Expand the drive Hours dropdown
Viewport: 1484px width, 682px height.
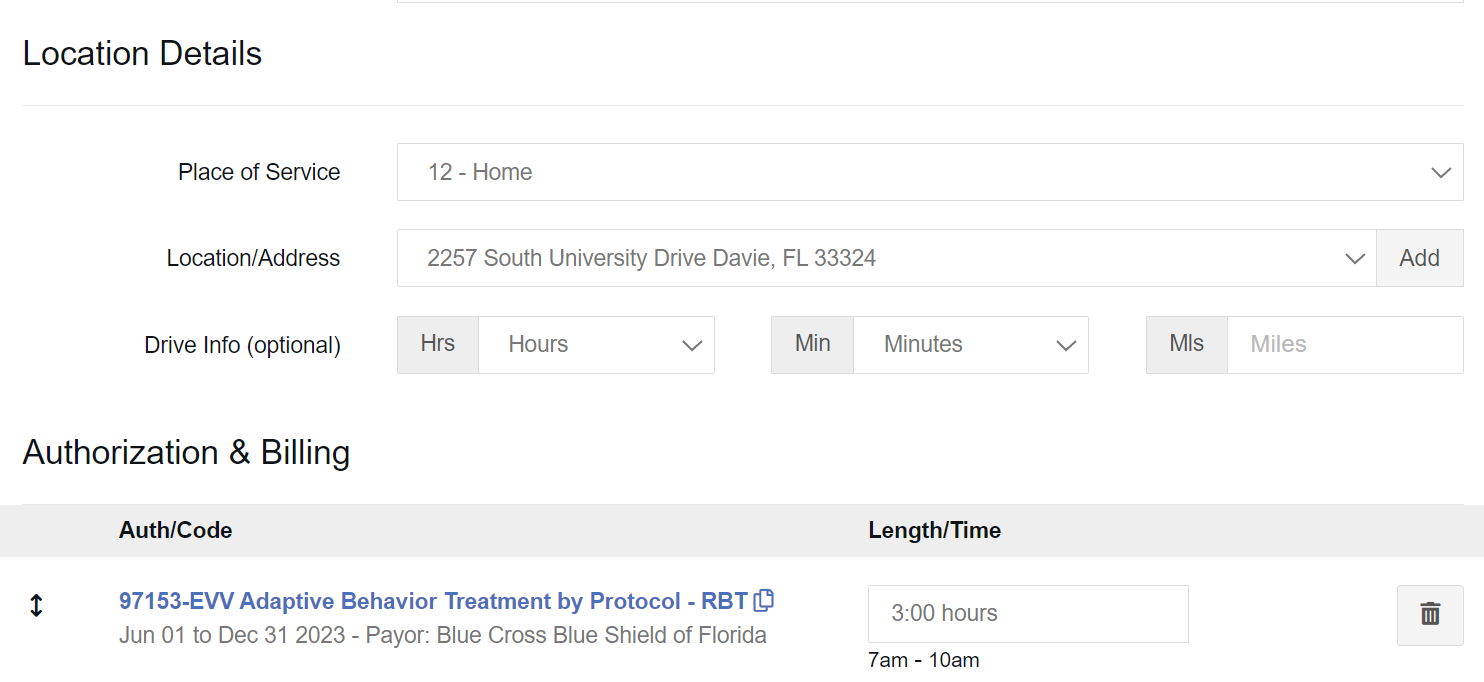point(595,345)
